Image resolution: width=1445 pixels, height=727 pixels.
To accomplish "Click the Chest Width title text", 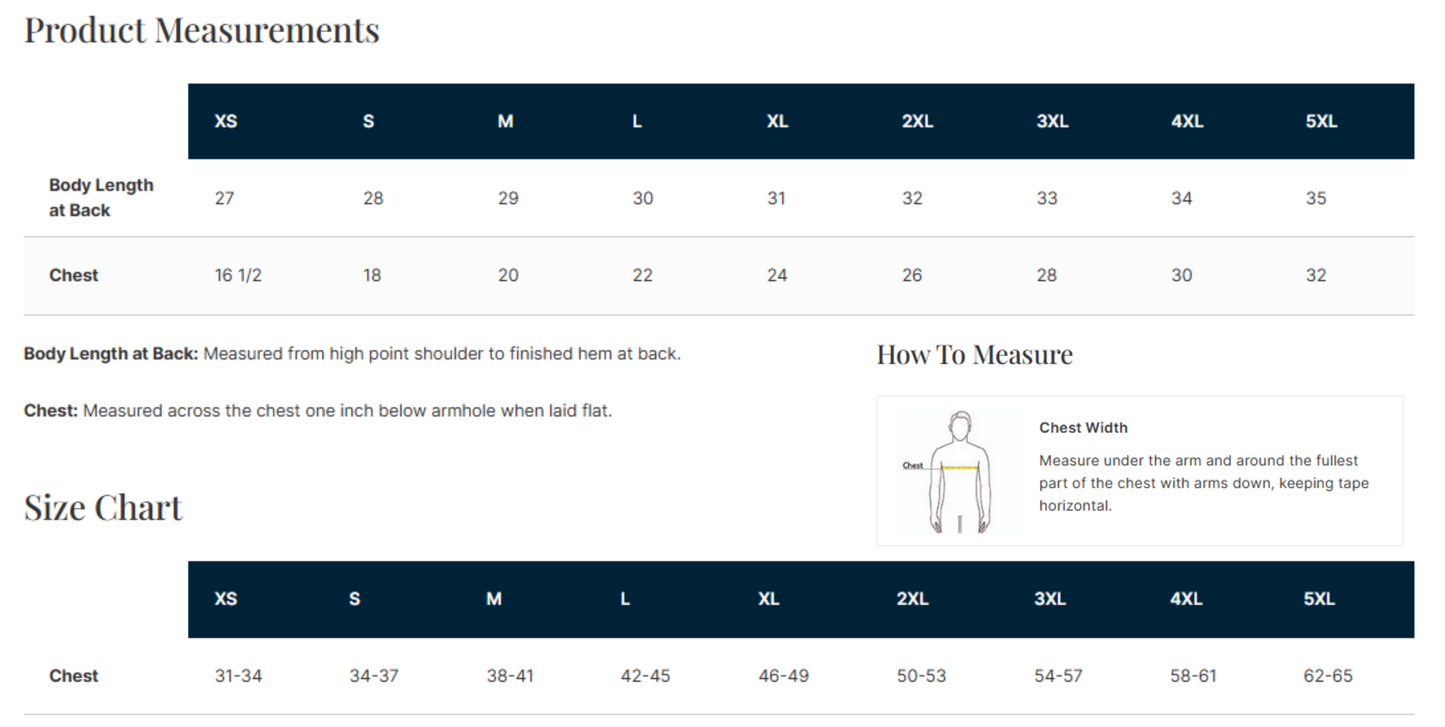I will pyautogui.click(x=1083, y=428).
